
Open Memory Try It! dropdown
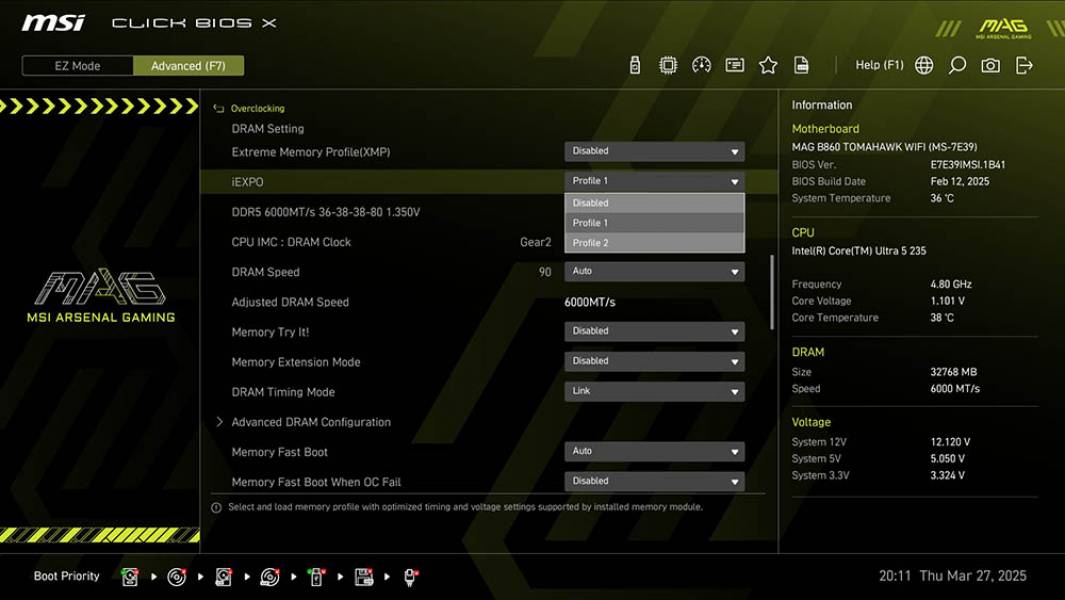click(x=654, y=332)
